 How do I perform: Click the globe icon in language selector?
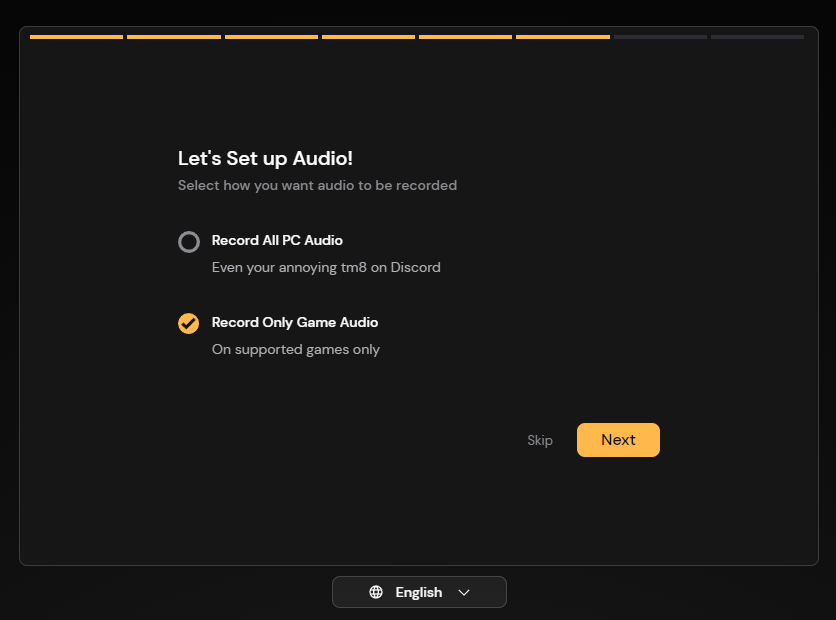tap(376, 592)
